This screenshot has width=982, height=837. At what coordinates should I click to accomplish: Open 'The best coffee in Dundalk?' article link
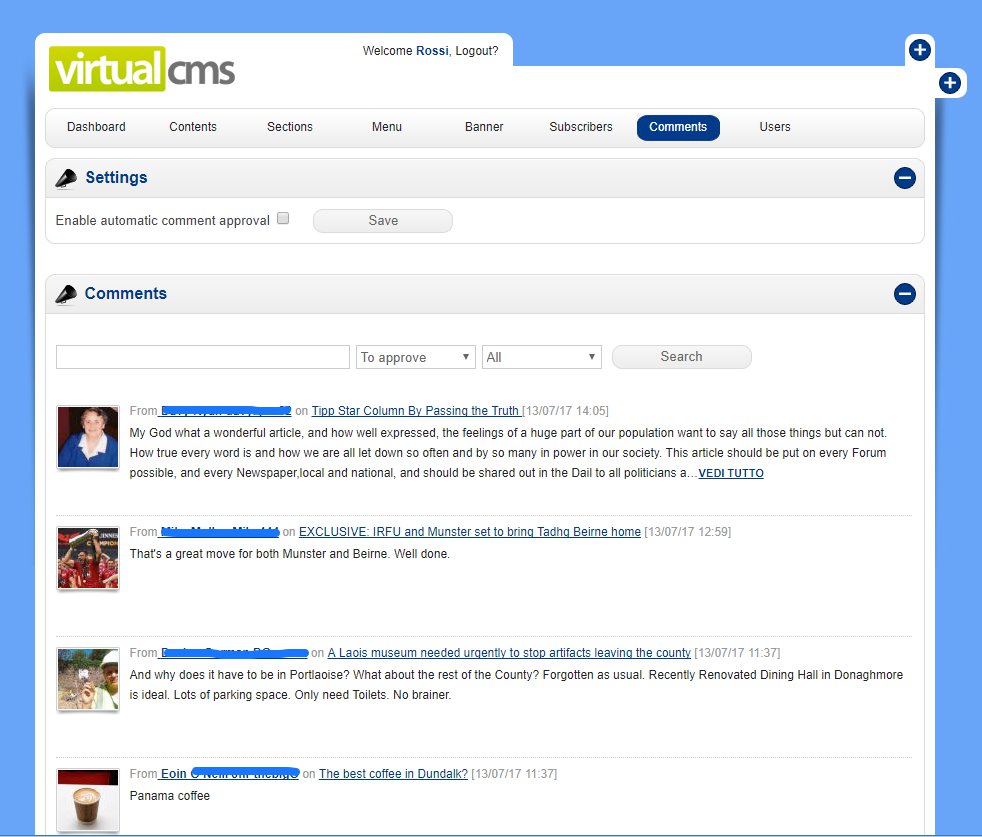coord(393,774)
